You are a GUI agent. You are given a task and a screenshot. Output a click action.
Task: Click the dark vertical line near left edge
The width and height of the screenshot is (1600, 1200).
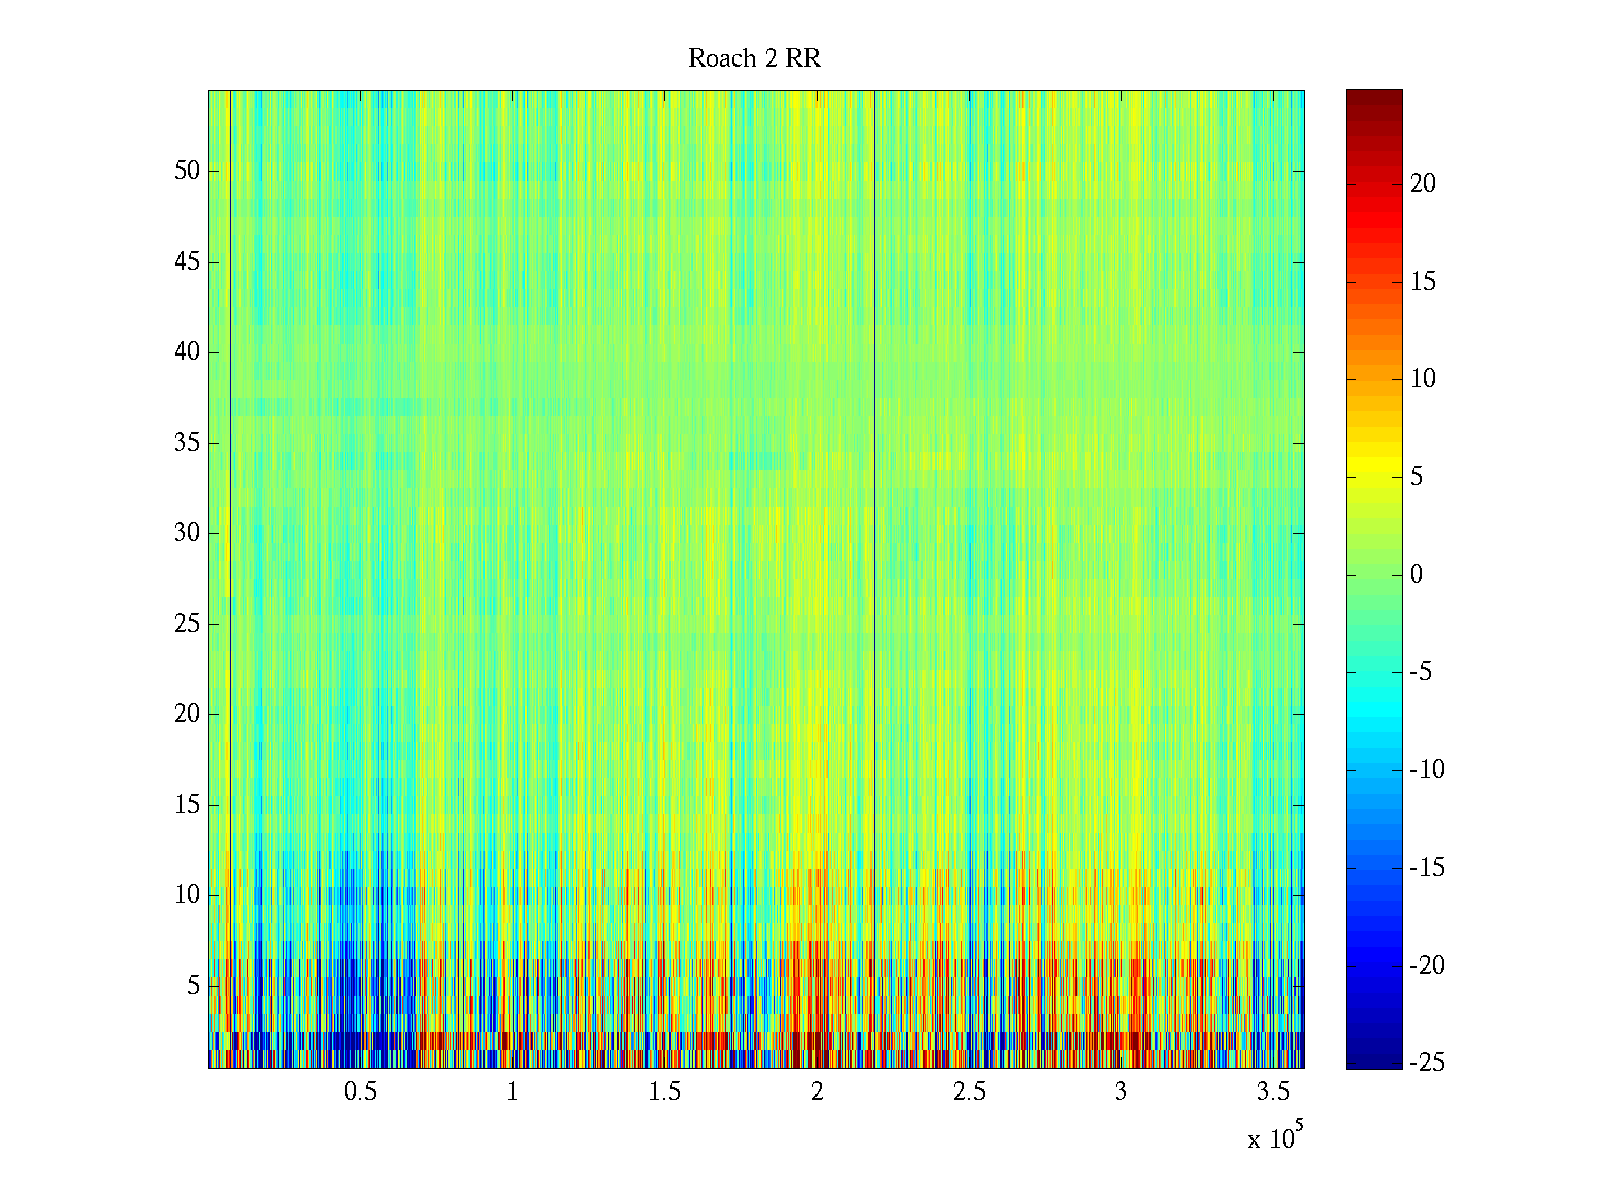click(231, 500)
